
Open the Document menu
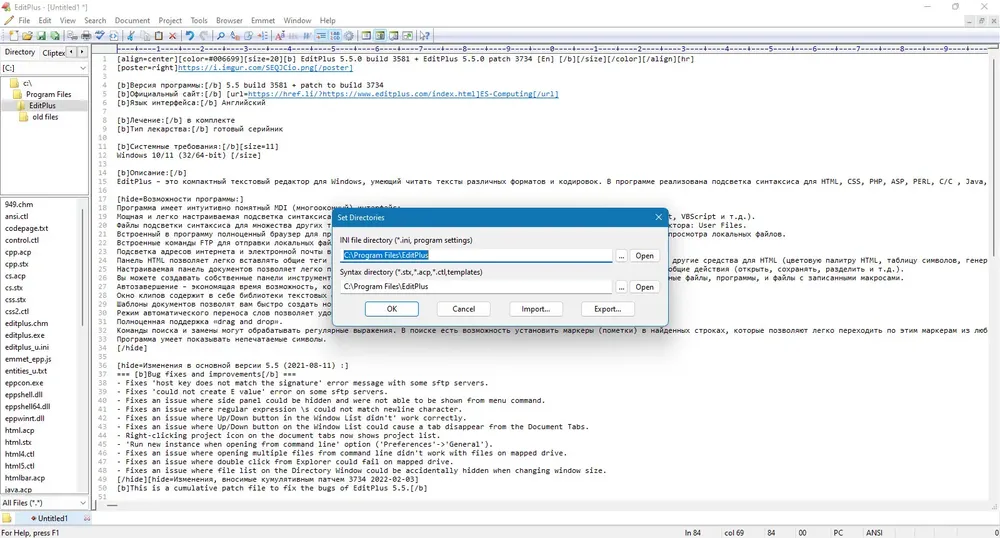(x=132, y=20)
